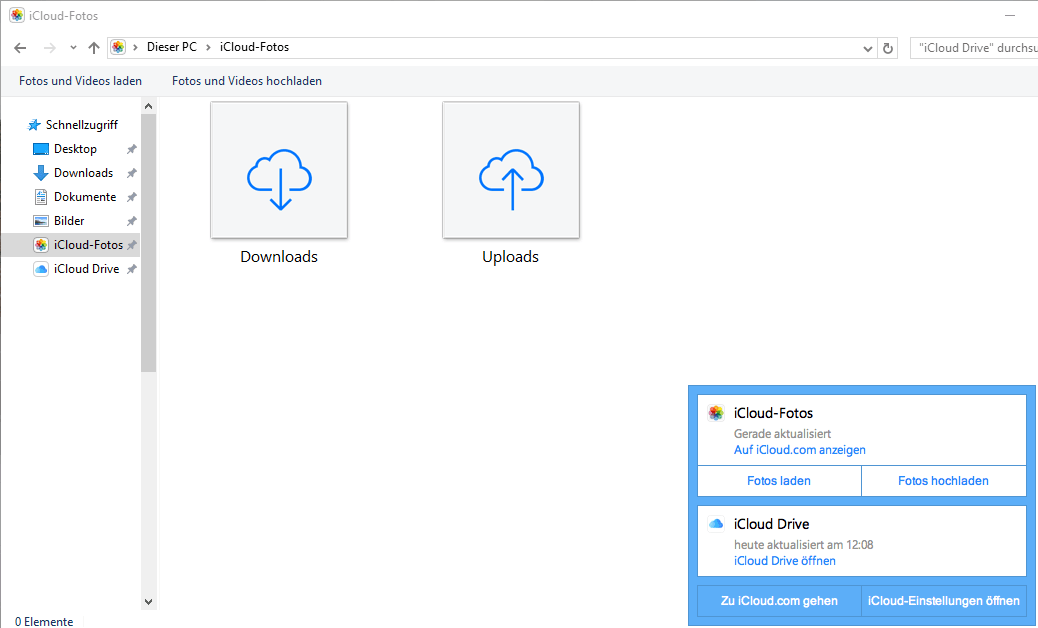
Task: Select the Downloads folder label
Action: [279, 257]
